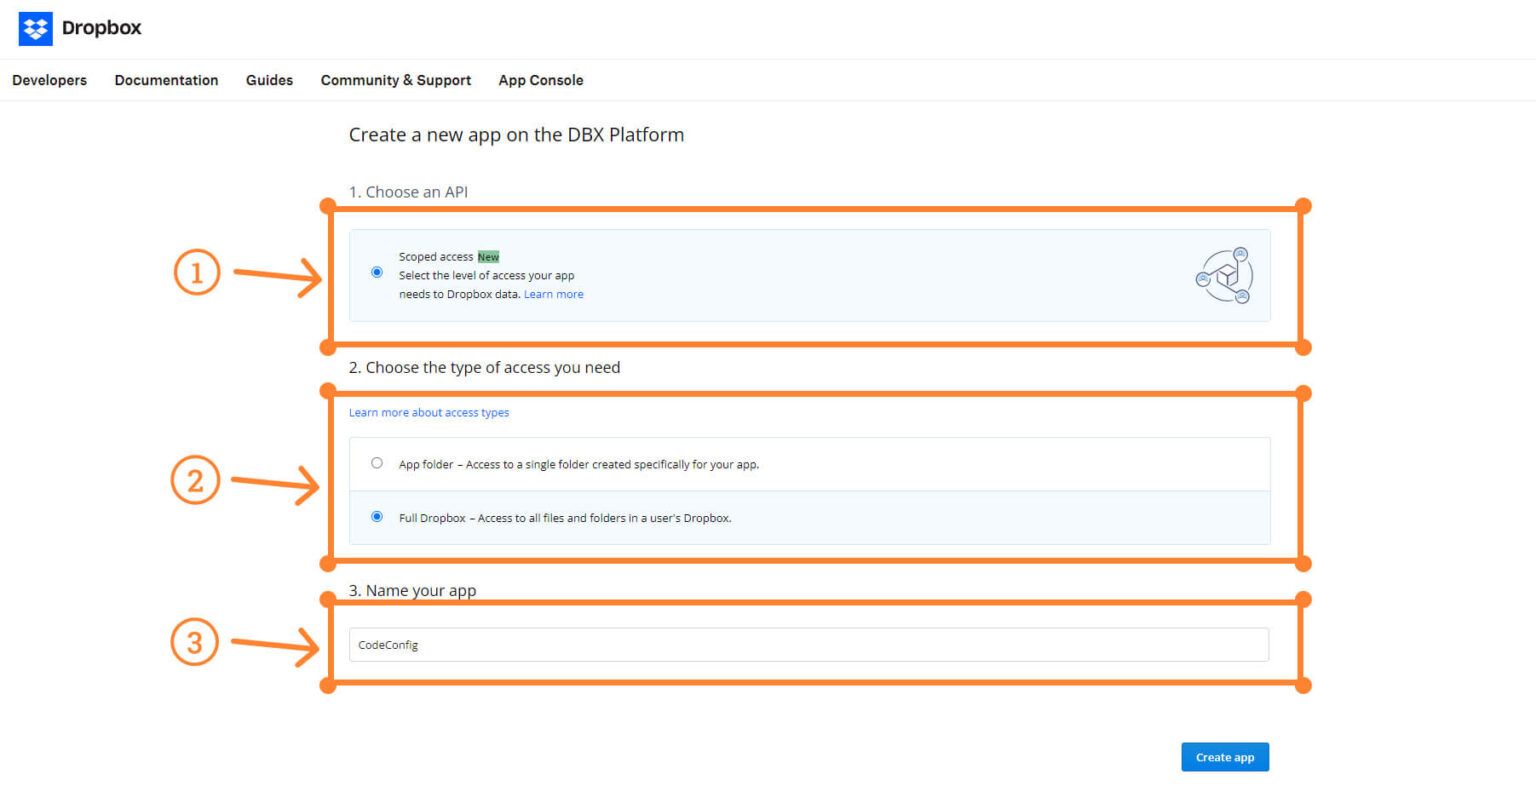Click the Scoped access network illustration

click(x=1224, y=276)
